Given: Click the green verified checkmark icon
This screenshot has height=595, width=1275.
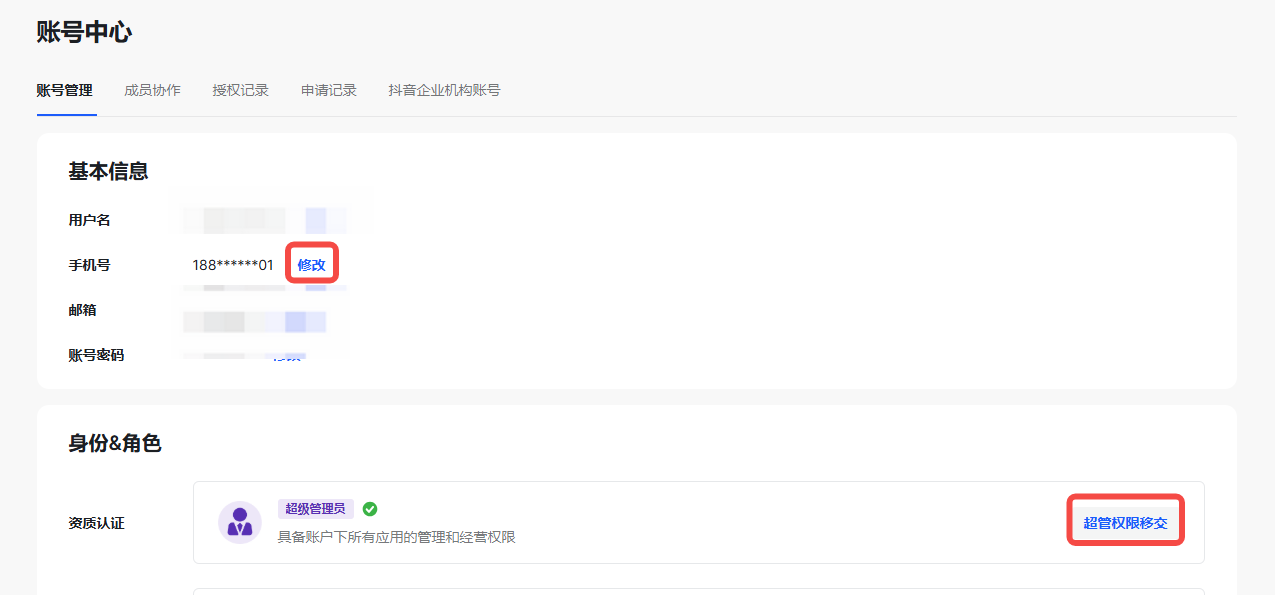Looking at the screenshot, I should pos(370,509).
